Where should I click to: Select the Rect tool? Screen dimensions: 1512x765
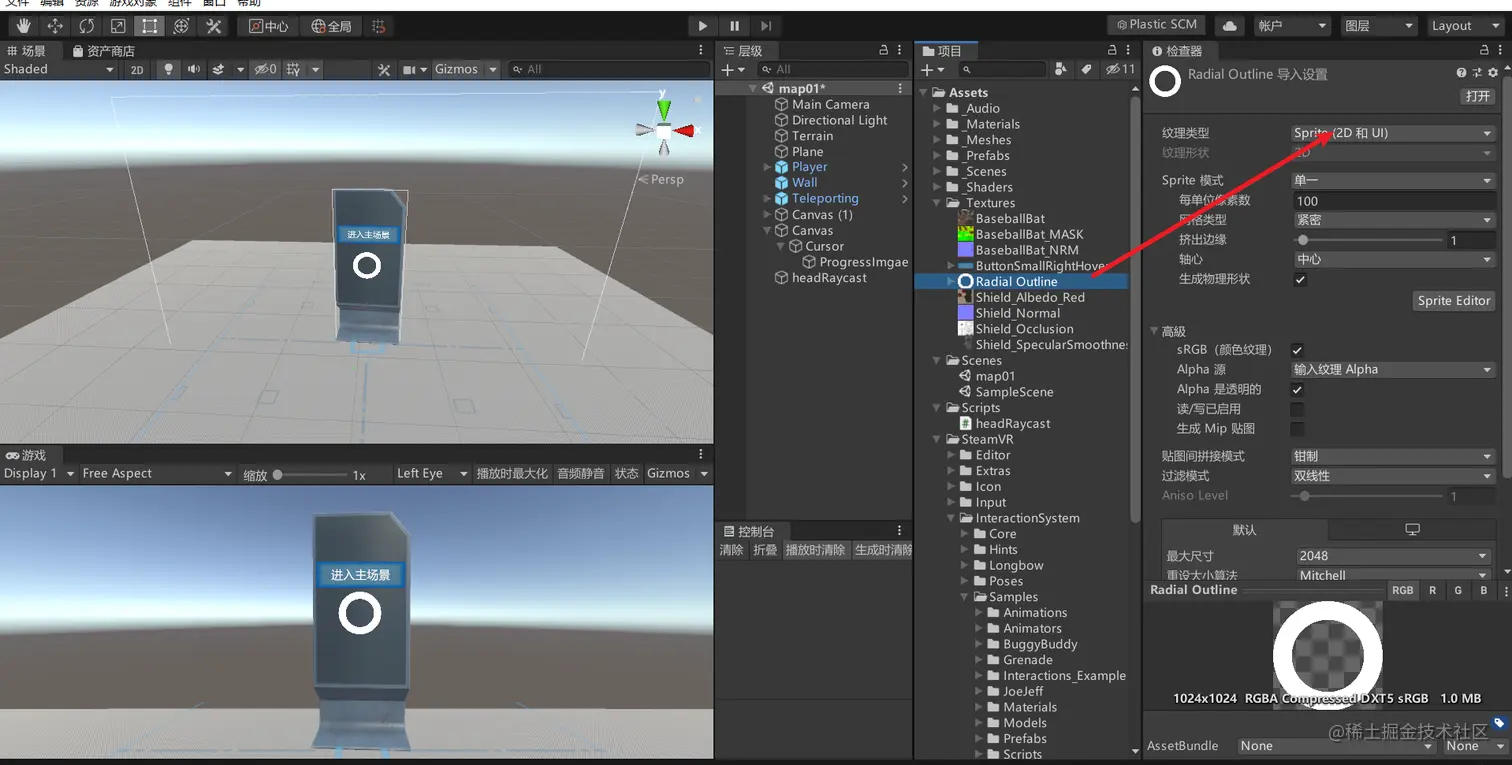click(x=150, y=26)
